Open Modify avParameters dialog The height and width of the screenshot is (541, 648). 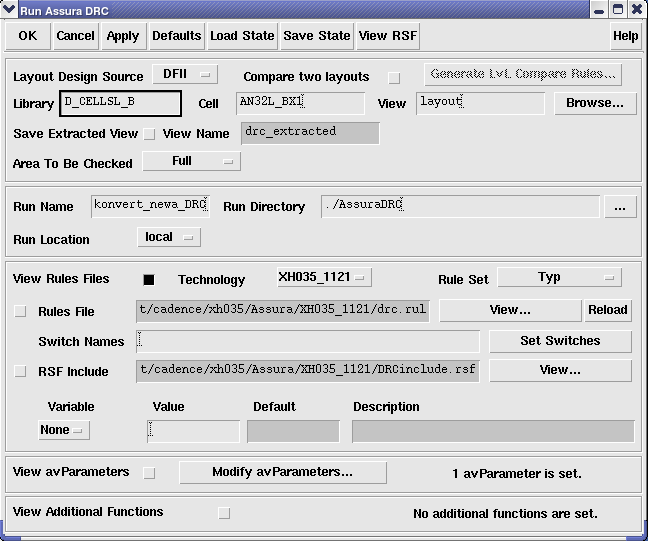[283, 472]
